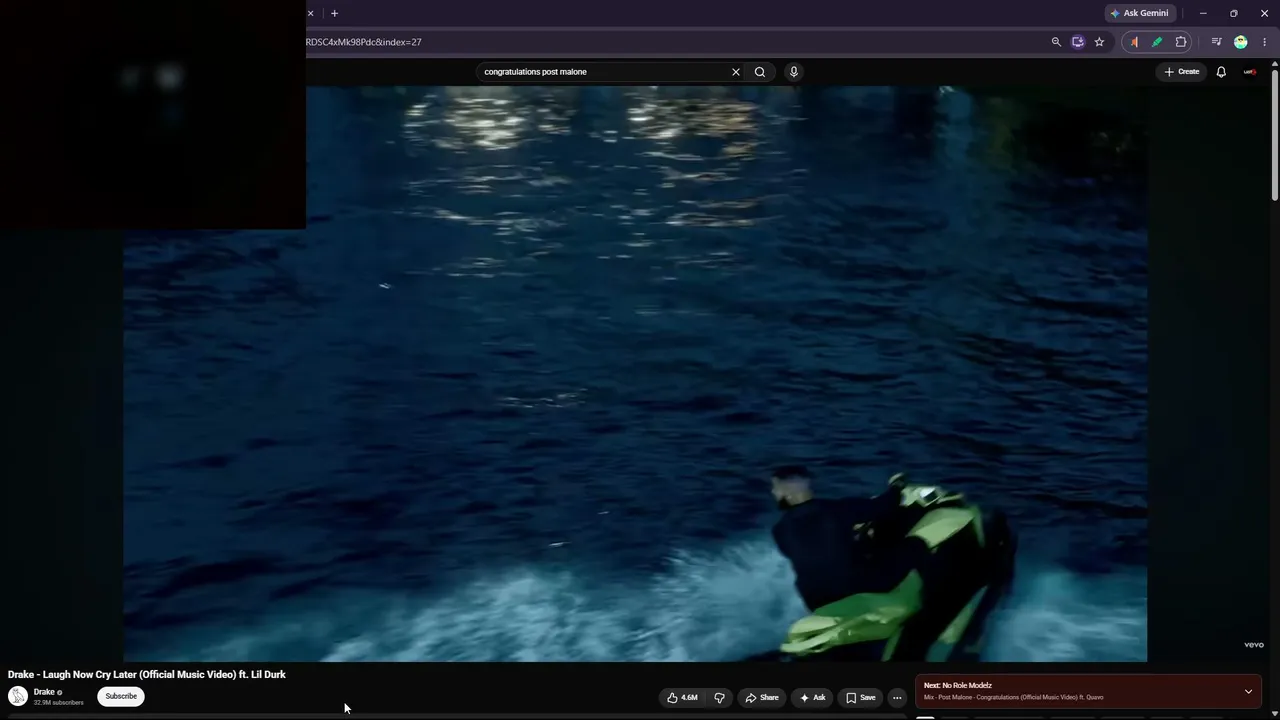
Task: Open Drake's channel avatar
Action: click(x=18, y=696)
